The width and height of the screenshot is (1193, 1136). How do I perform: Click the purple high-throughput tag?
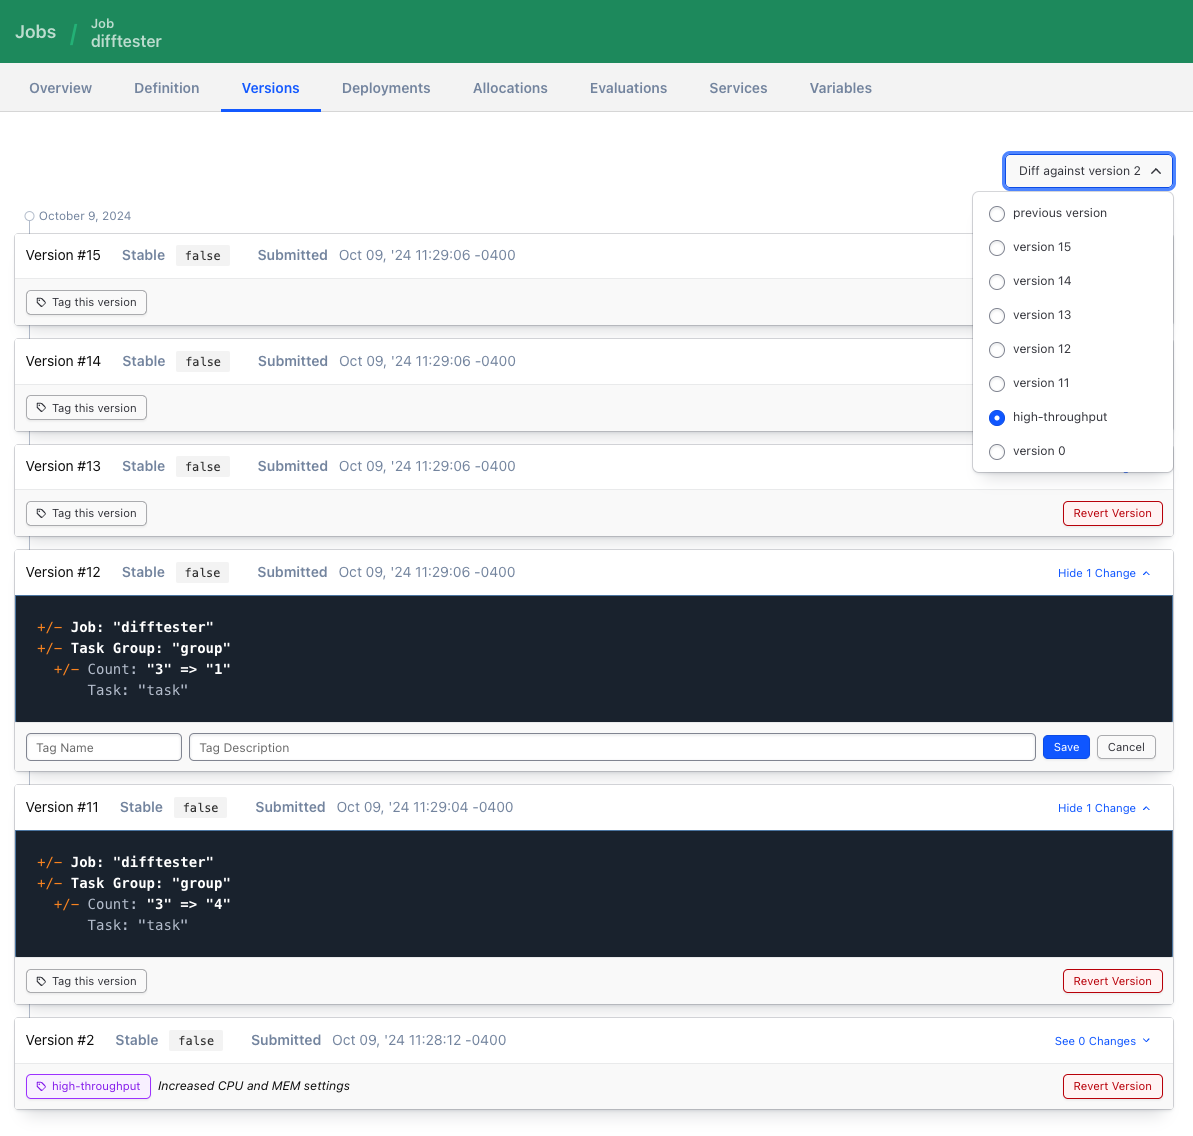pos(88,1086)
